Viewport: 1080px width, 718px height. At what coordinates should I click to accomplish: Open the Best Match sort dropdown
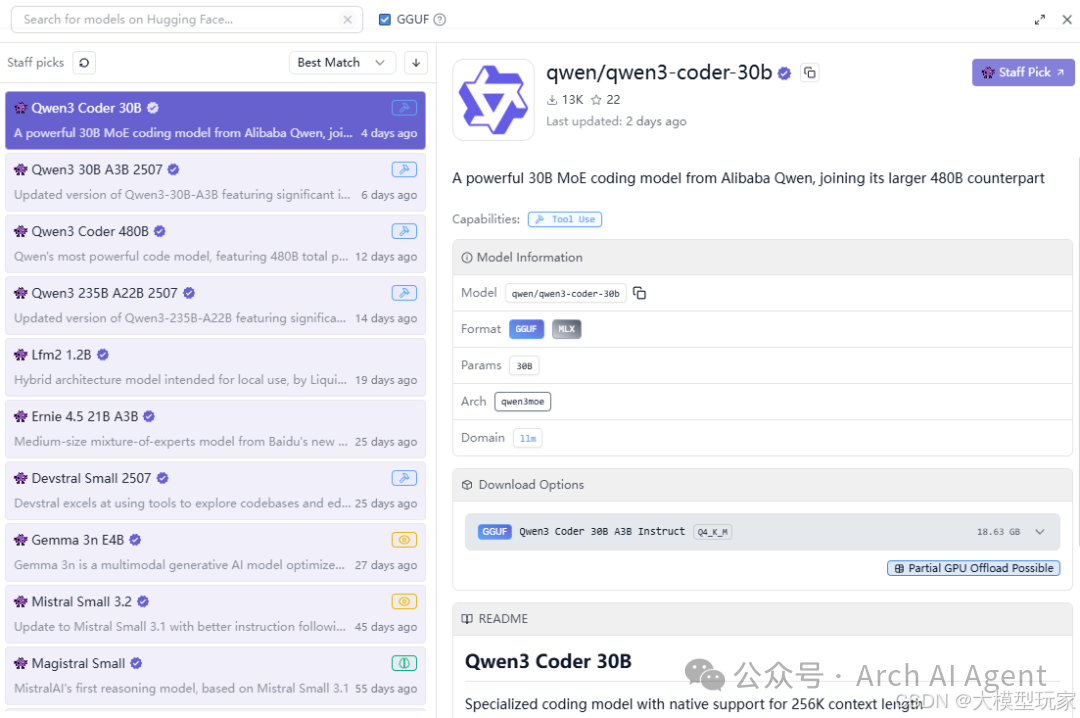[x=342, y=63]
